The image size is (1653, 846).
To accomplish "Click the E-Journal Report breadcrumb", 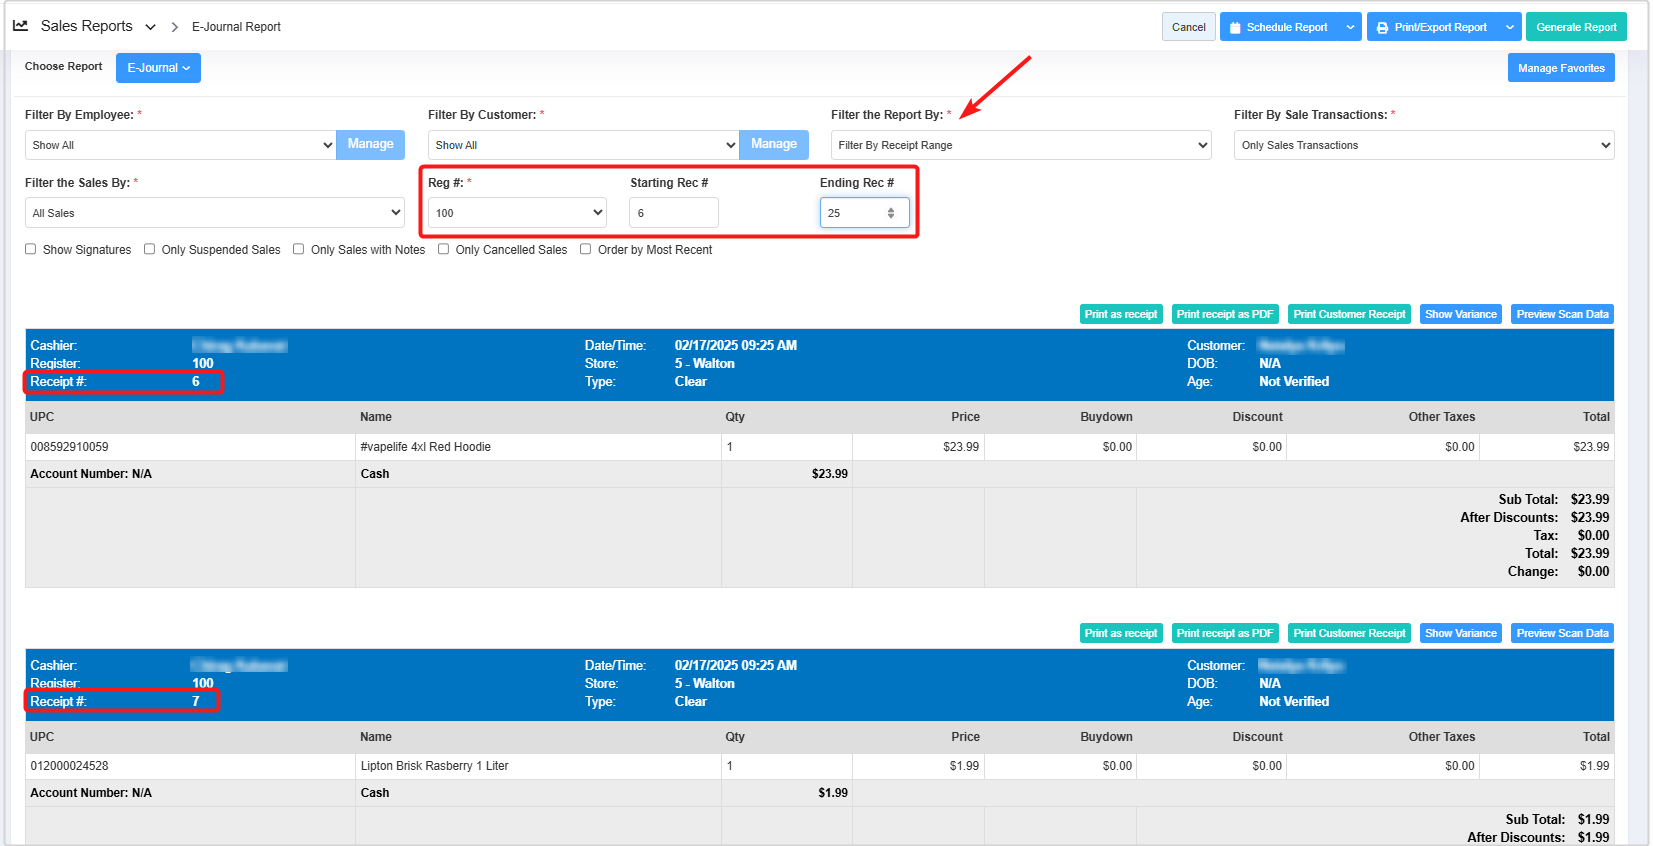I will 236,27.
